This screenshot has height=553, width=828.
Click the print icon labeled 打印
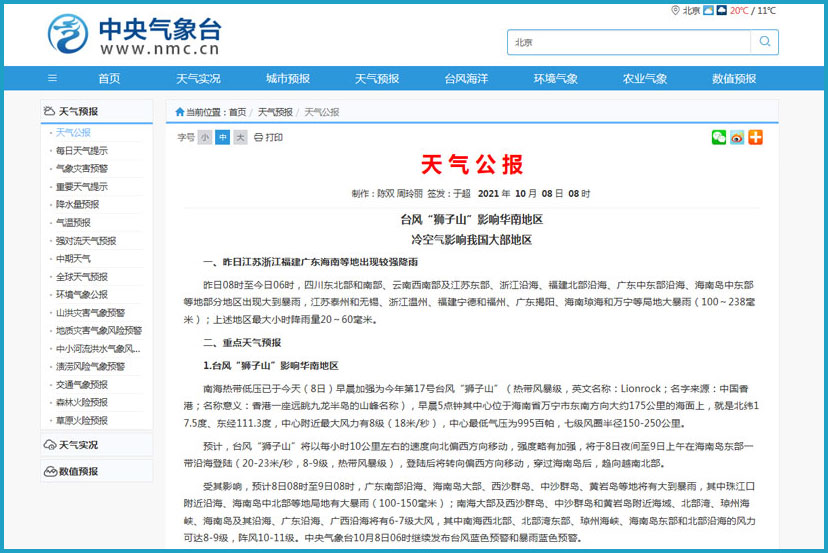click(x=268, y=138)
